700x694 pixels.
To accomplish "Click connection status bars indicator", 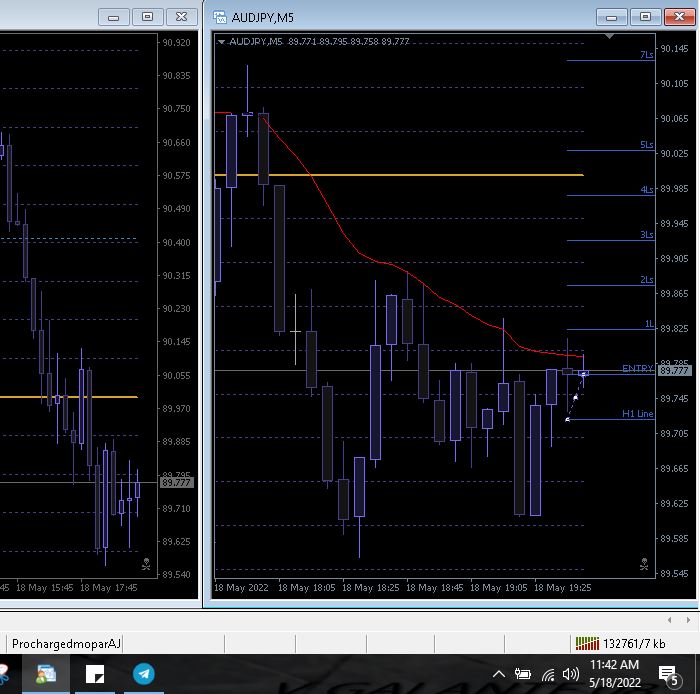I will pyautogui.click(x=585, y=643).
